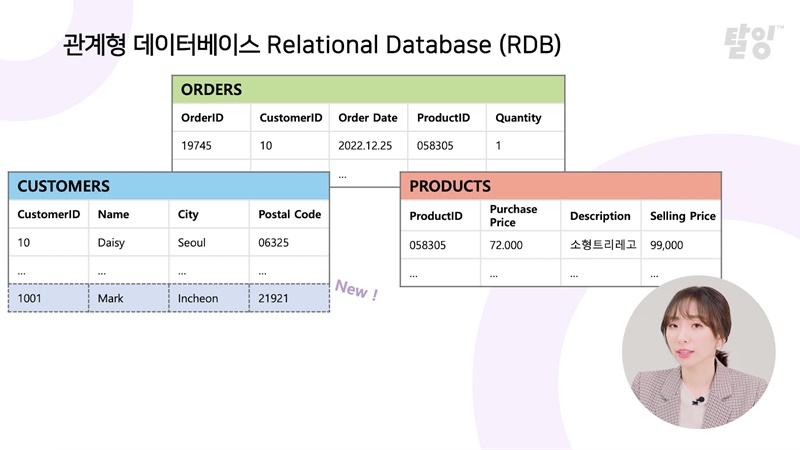800x450 pixels.
Task: Click ORDERS row product value 058305
Action: click(435, 146)
